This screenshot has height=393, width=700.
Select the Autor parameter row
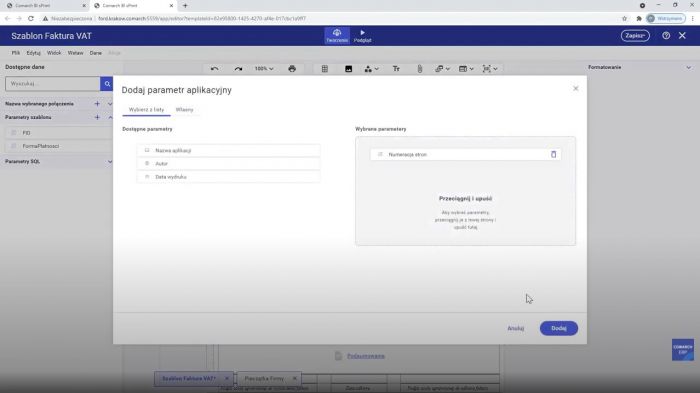pyautogui.click(x=228, y=163)
